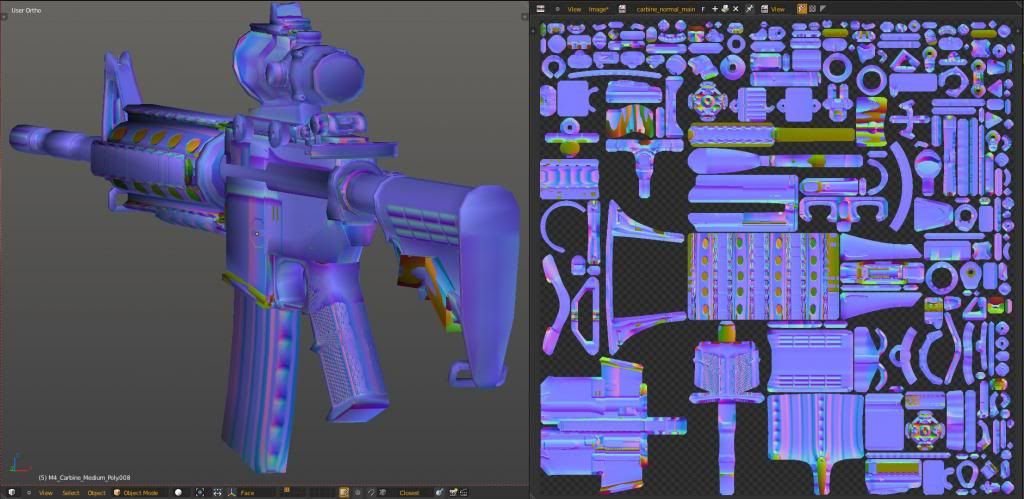Image resolution: width=1024 pixels, height=499 pixels.
Task: Open the Select menu in the 3D viewport
Action: click(71, 492)
